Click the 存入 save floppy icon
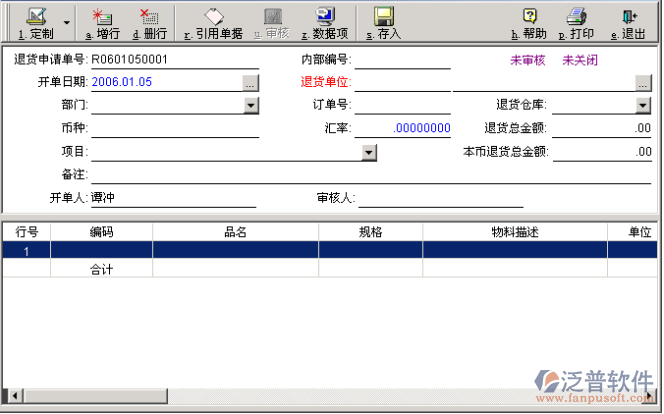 (x=384, y=17)
